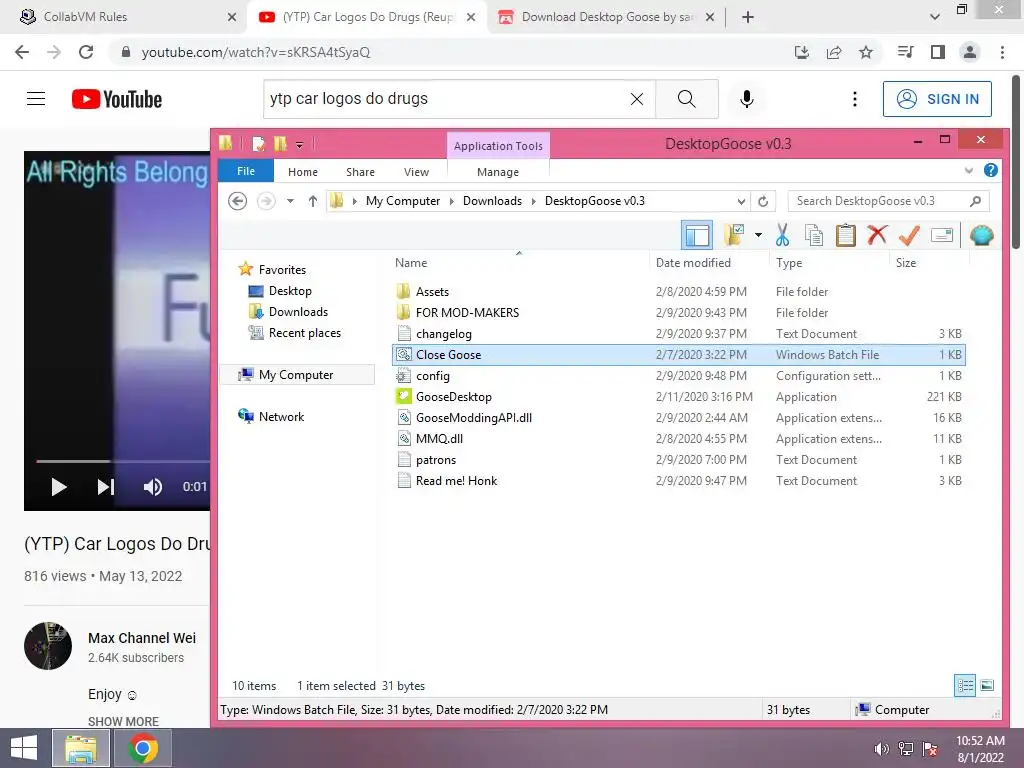This screenshot has height=768, width=1024.
Task: Select Recent places in Favorites
Action: pyautogui.click(x=304, y=332)
